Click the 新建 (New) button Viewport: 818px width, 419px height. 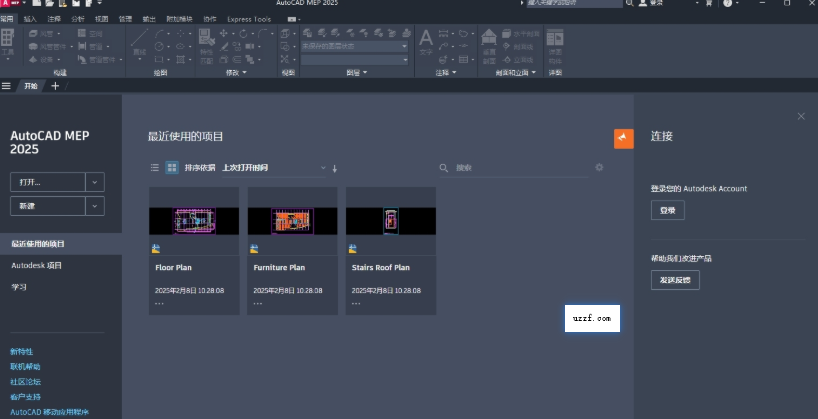coord(48,206)
